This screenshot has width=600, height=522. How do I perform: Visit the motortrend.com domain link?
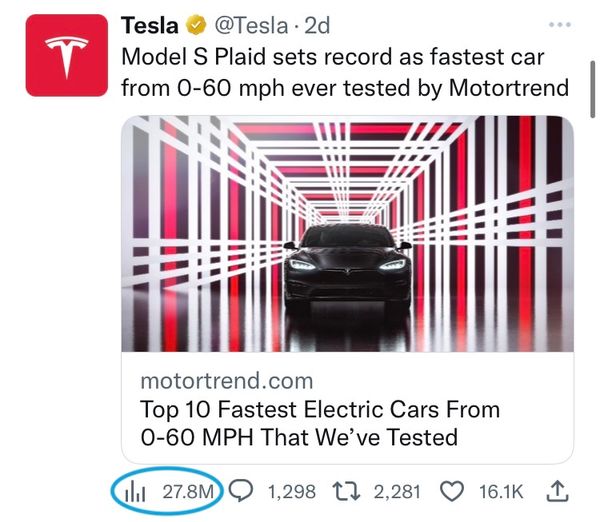coord(226,381)
